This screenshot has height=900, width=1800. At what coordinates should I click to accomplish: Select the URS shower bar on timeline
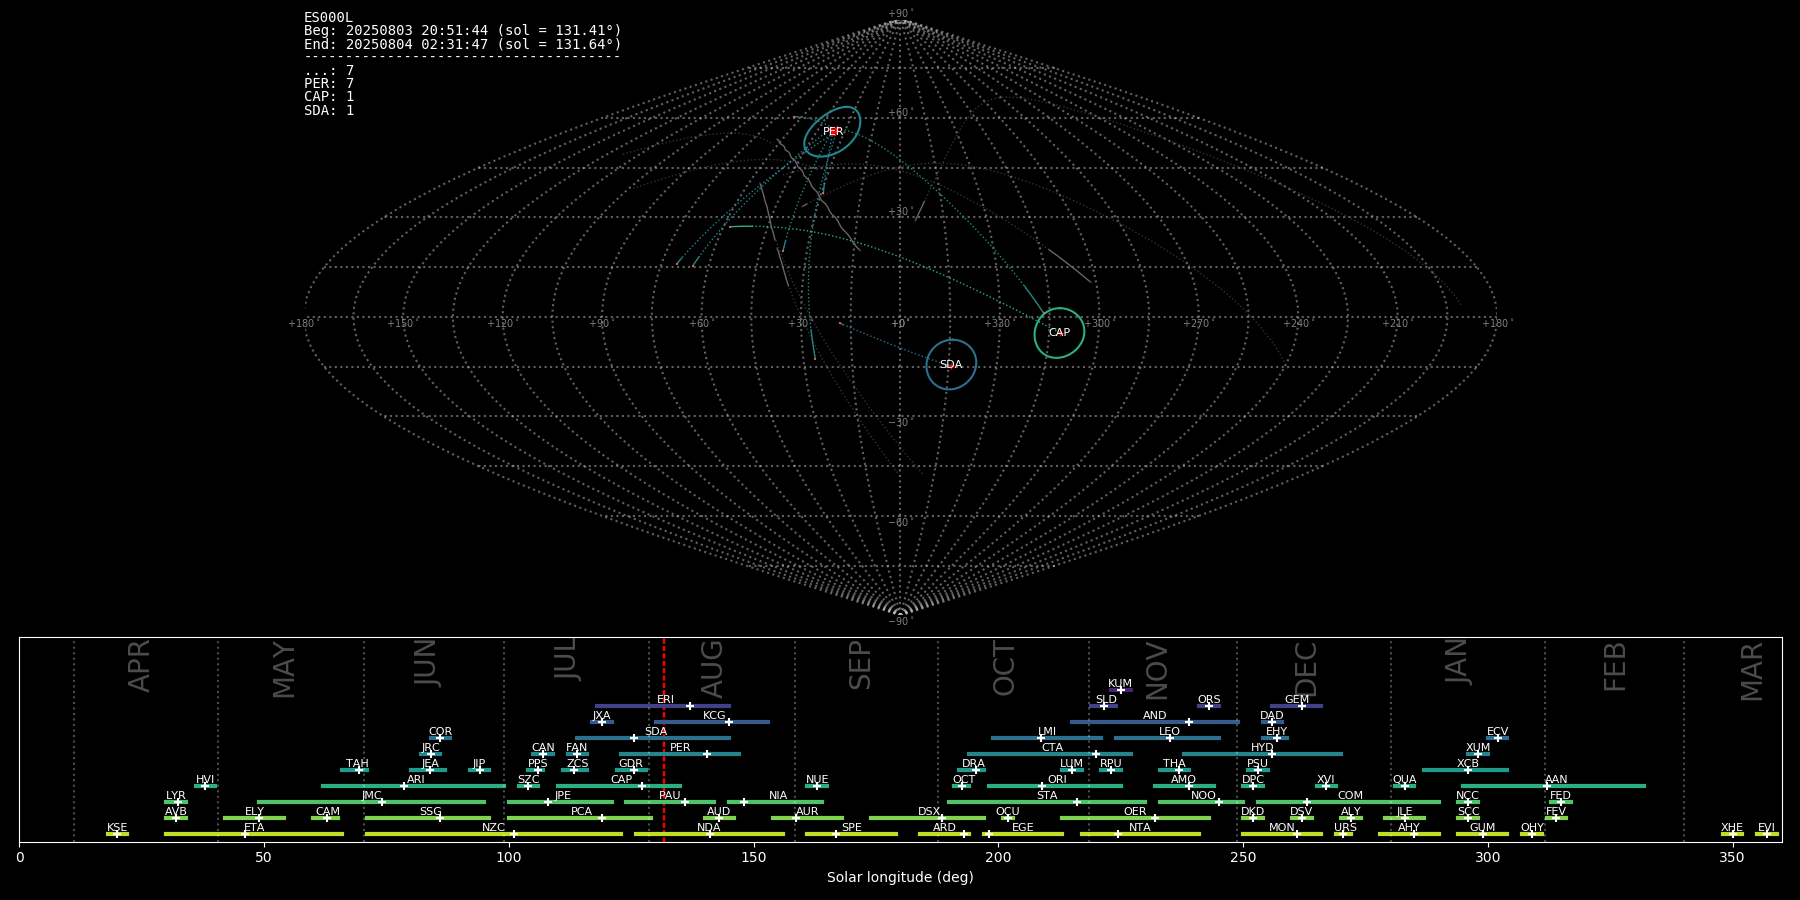point(1344,834)
